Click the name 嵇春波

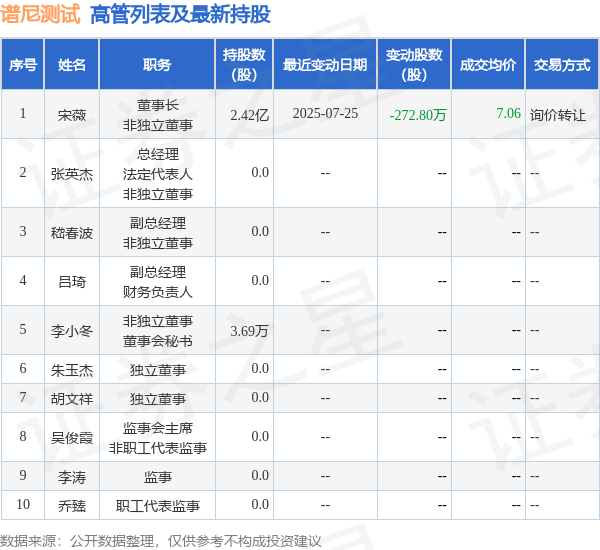point(72,233)
